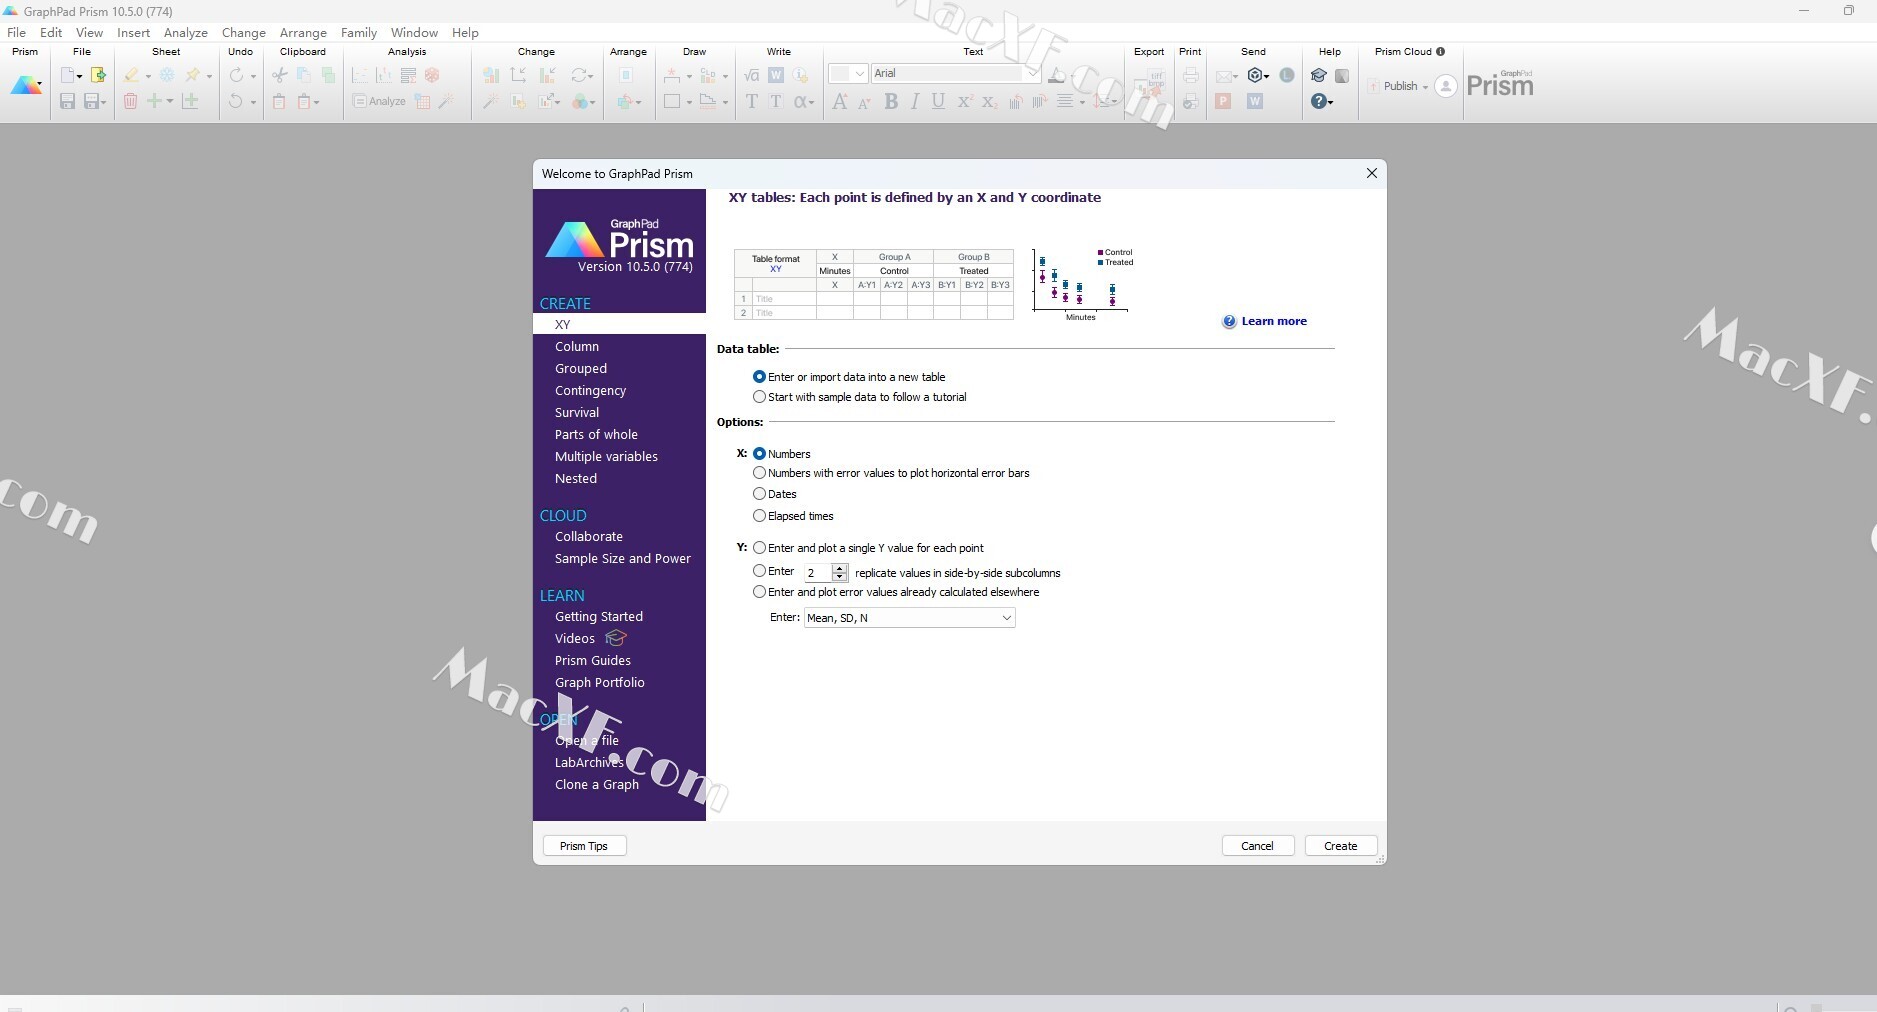Click the Underline U text icon

[938, 101]
